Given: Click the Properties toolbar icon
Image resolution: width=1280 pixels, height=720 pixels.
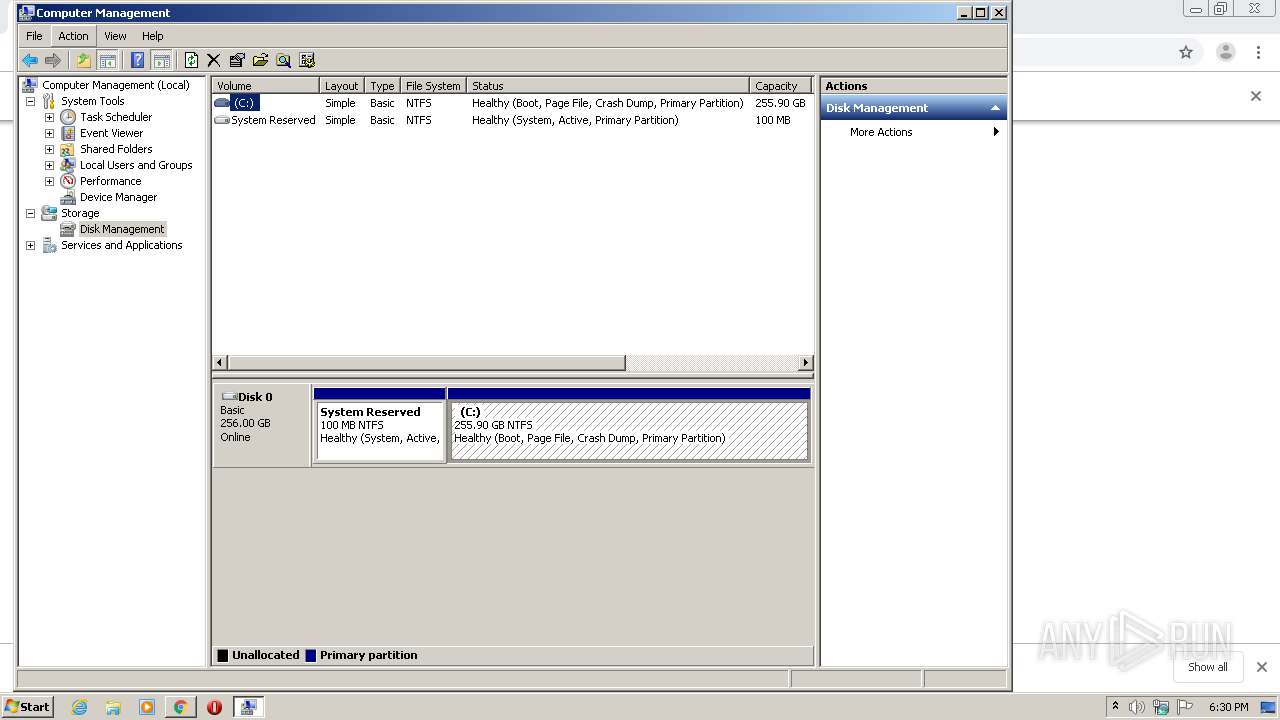Looking at the screenshot, I should pyautogui.click(x=237, y=60).
